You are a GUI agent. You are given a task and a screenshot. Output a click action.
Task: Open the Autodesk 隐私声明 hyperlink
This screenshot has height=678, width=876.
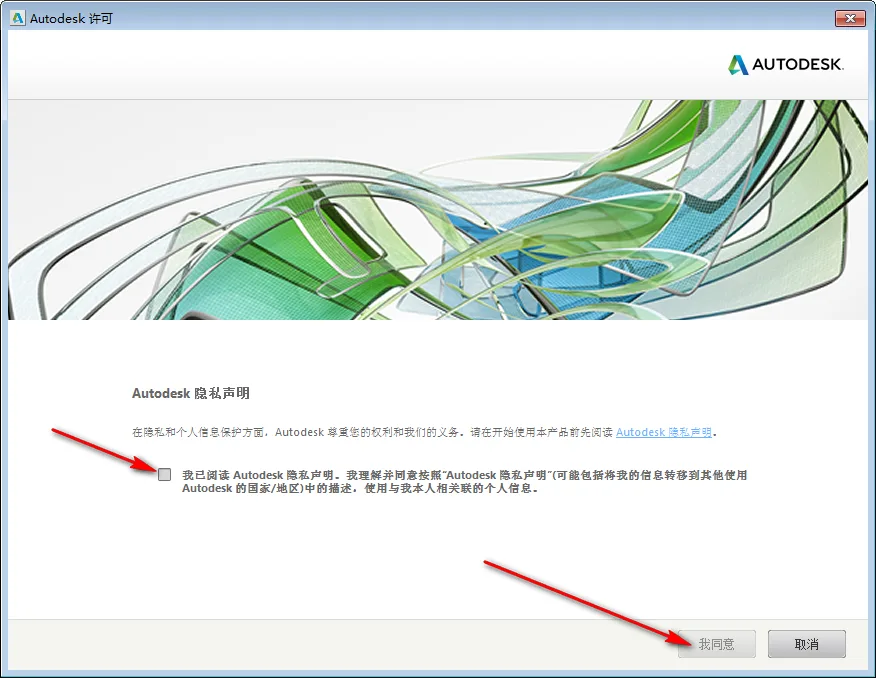point(664,432)
